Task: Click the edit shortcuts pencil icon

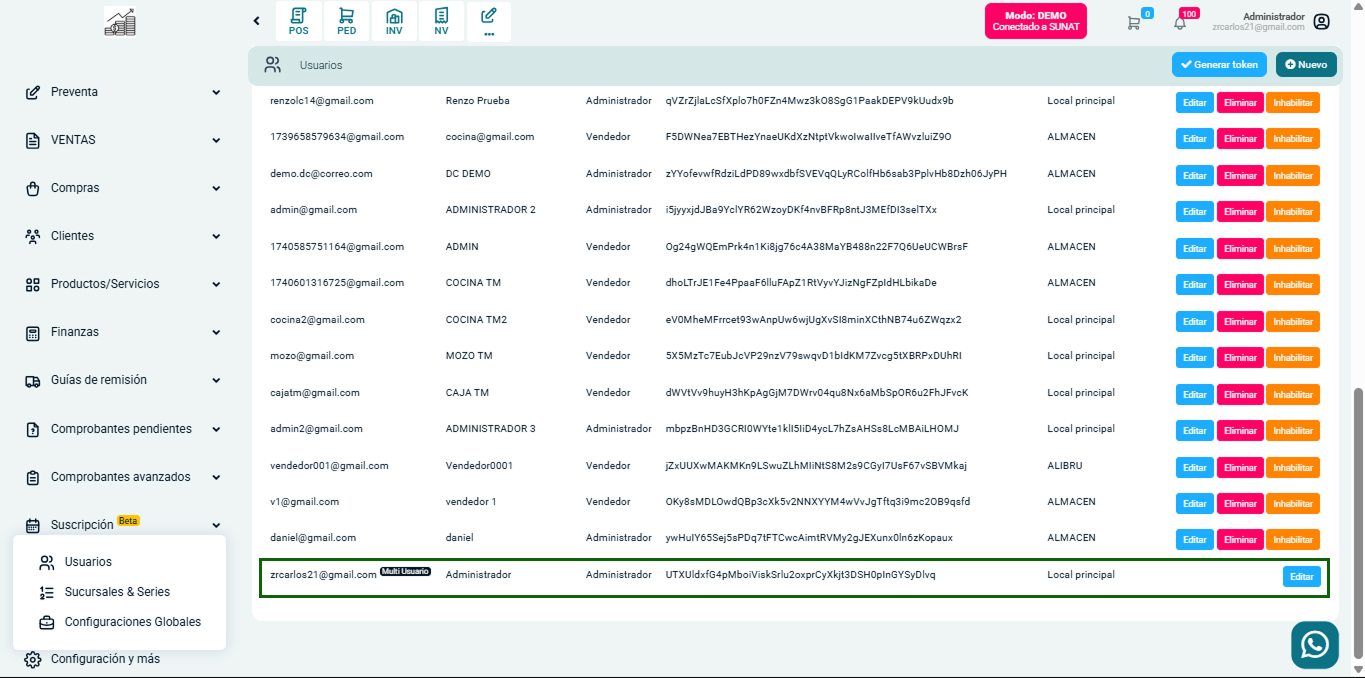Action: 488,21
